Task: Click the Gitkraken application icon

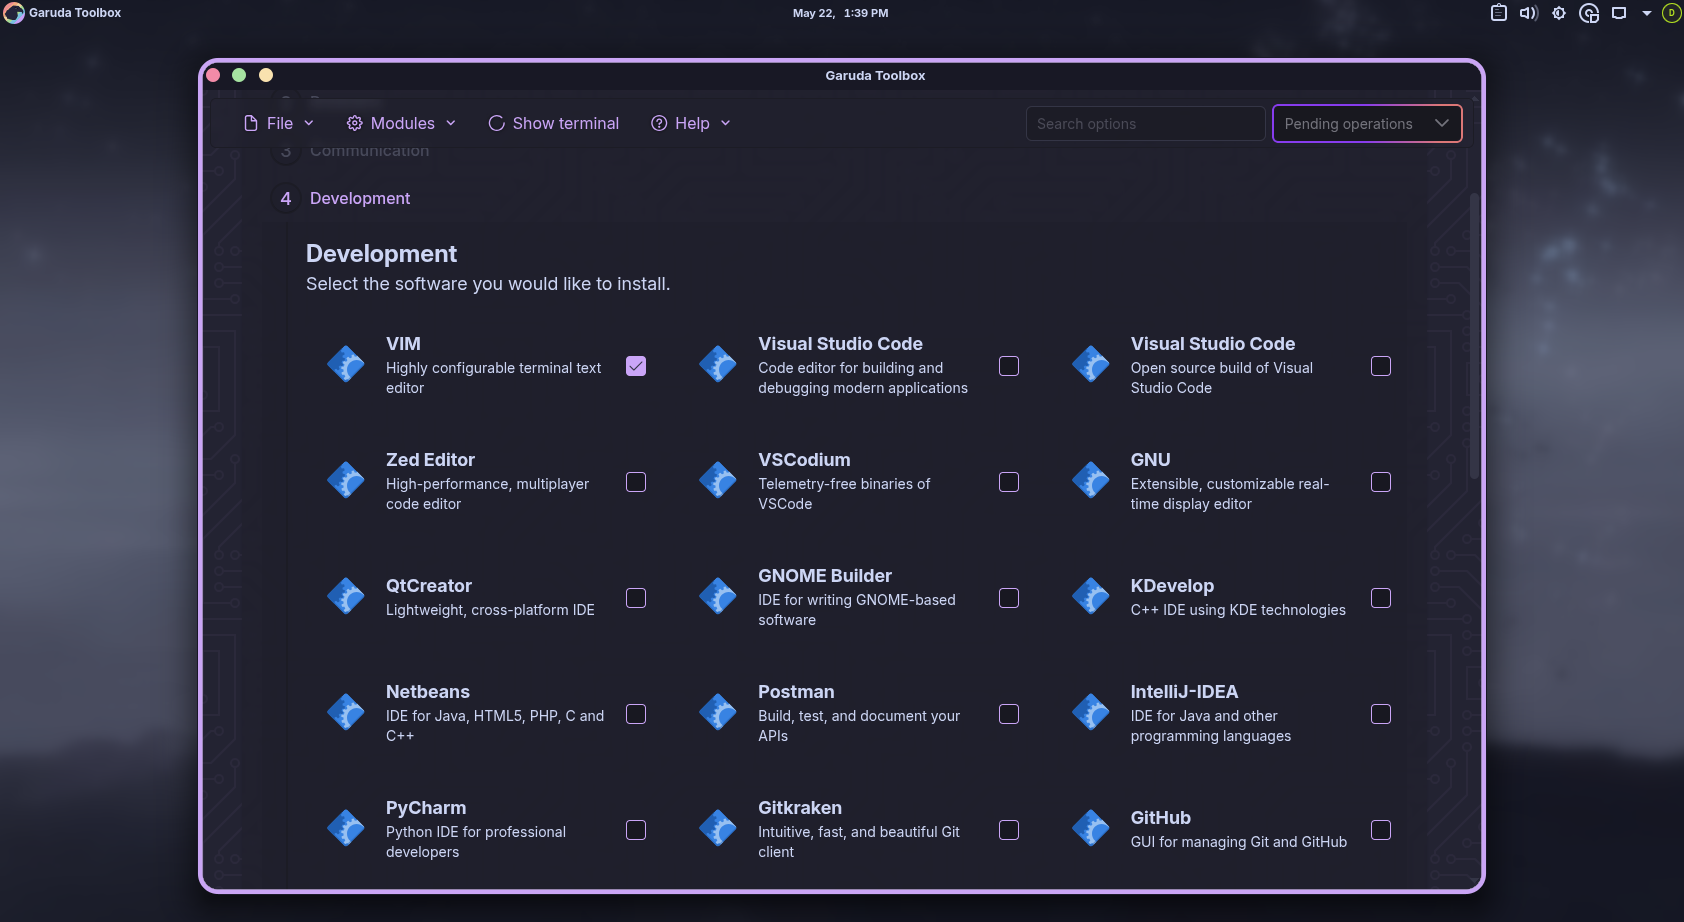Action: tap(718, 828)
